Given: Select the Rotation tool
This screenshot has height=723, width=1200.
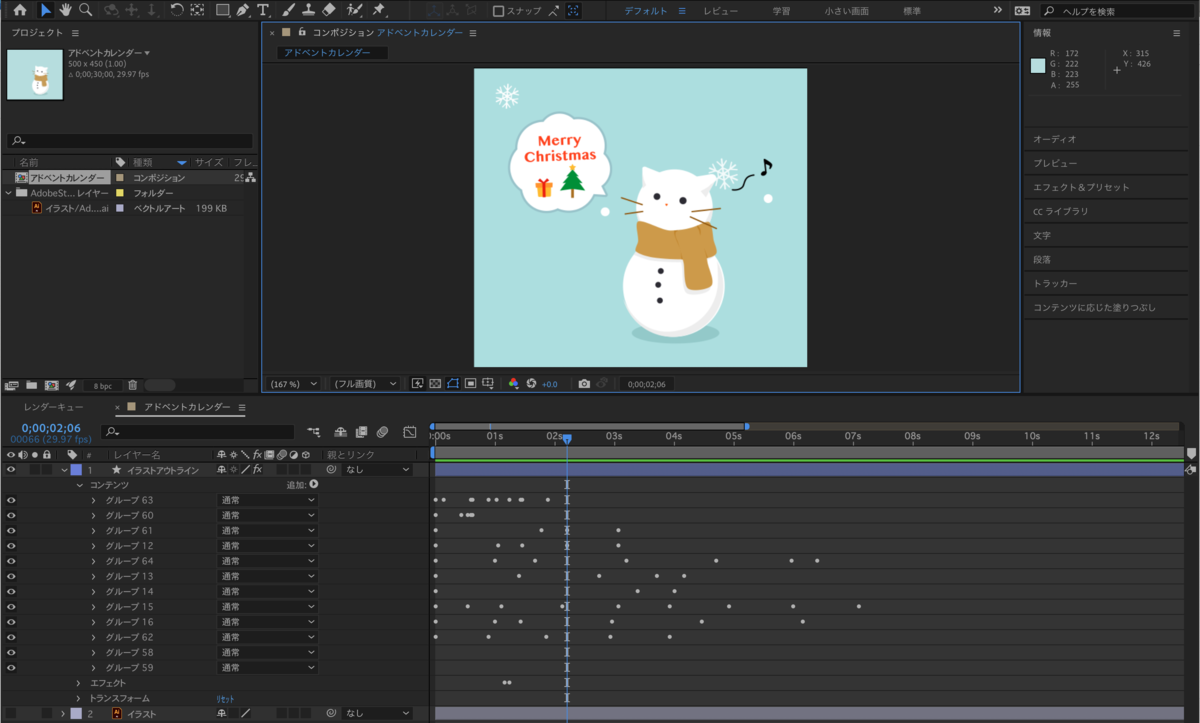Looking at the screenshot, I should (x=176, y=10).
